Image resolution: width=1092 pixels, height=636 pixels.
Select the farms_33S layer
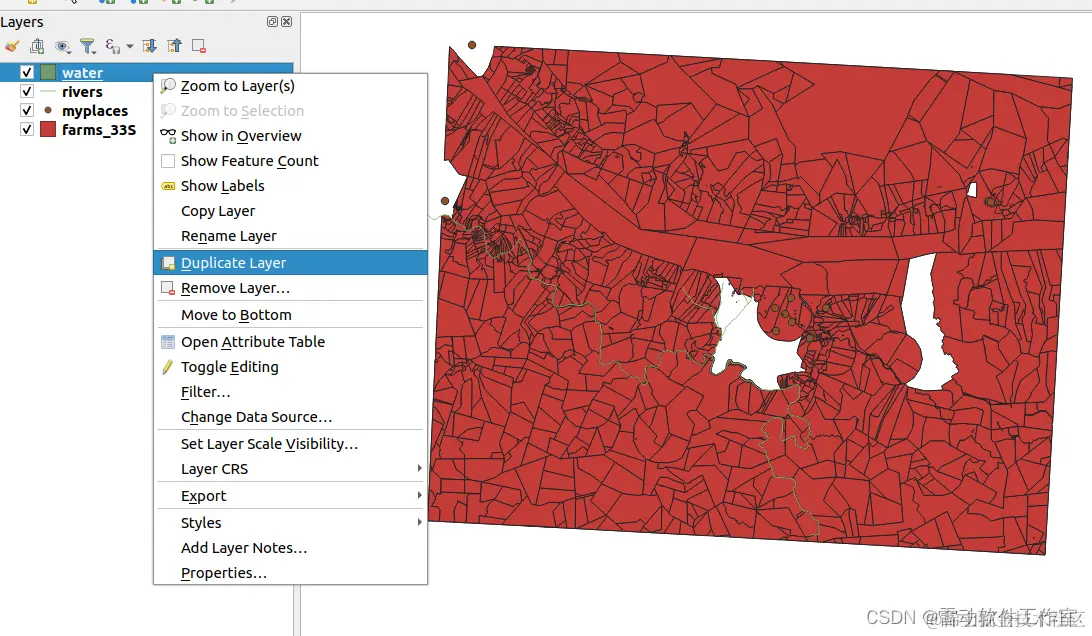pyautogui.click(x=99, y=130)
